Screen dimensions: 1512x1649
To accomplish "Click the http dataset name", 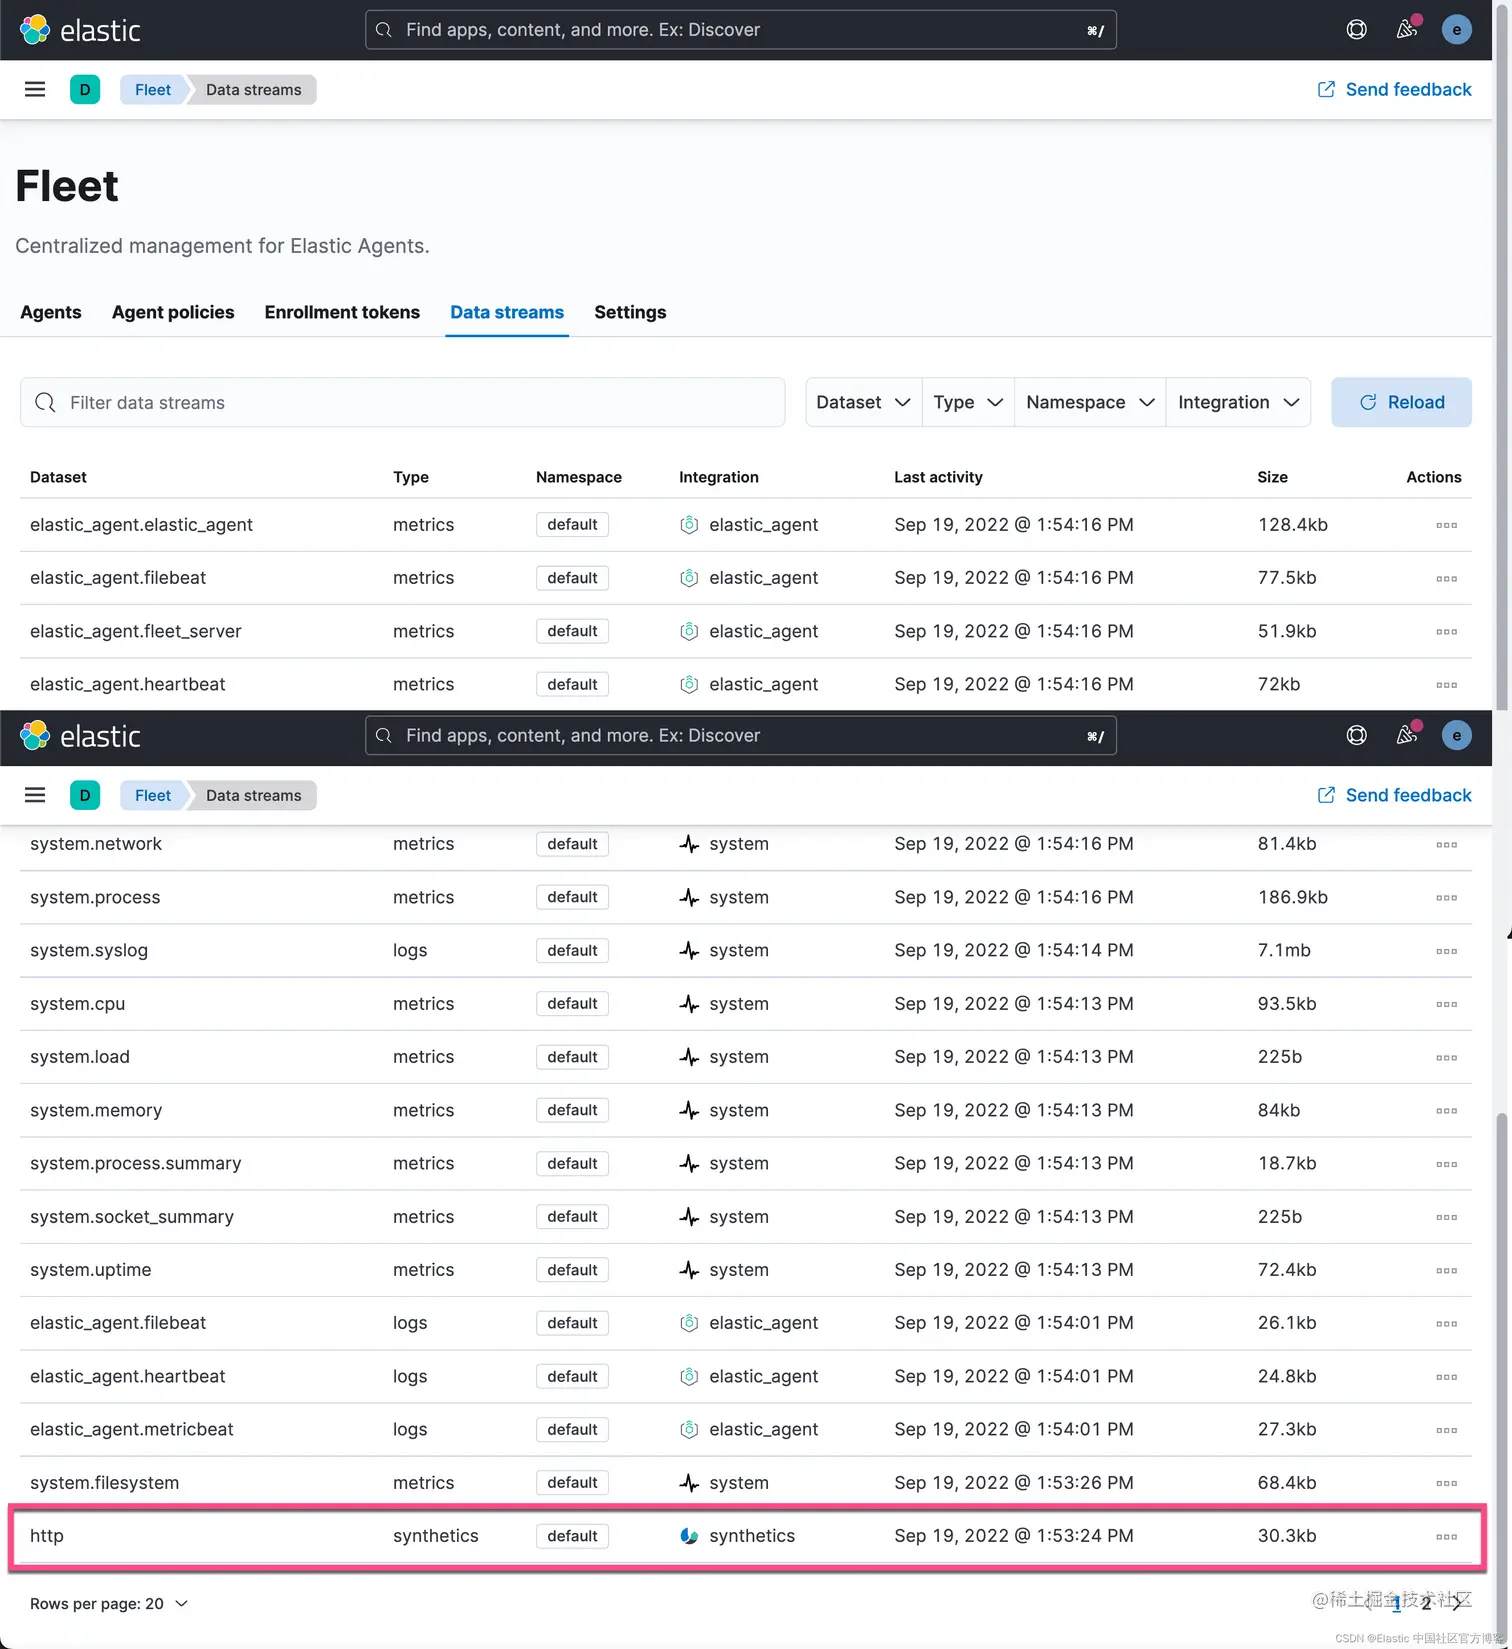I will [47, 1536].
